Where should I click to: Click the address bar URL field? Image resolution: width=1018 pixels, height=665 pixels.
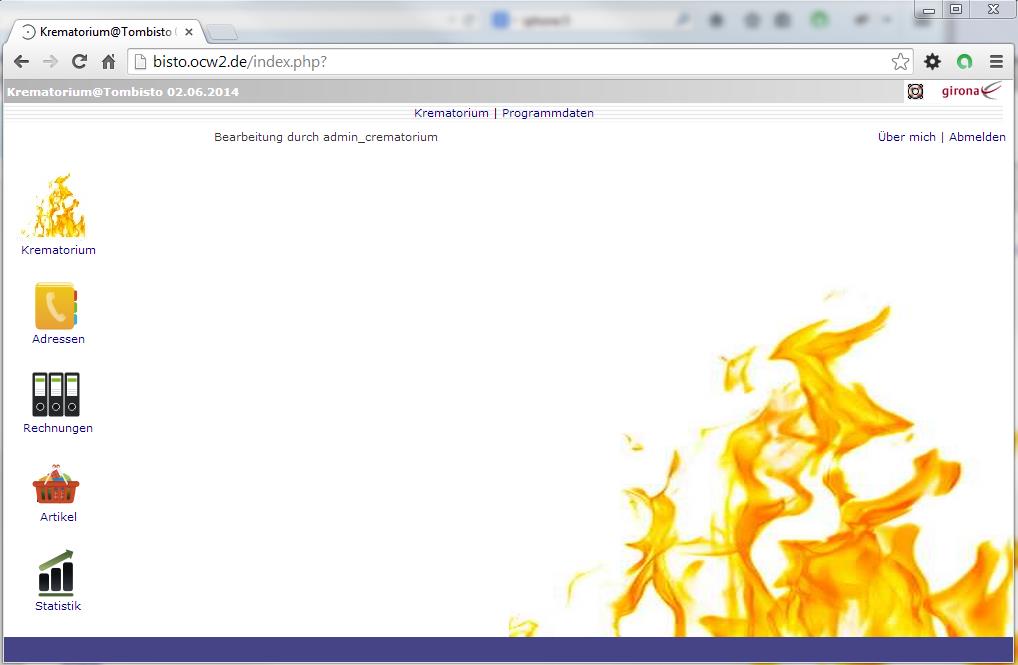(x=500, y=62)
